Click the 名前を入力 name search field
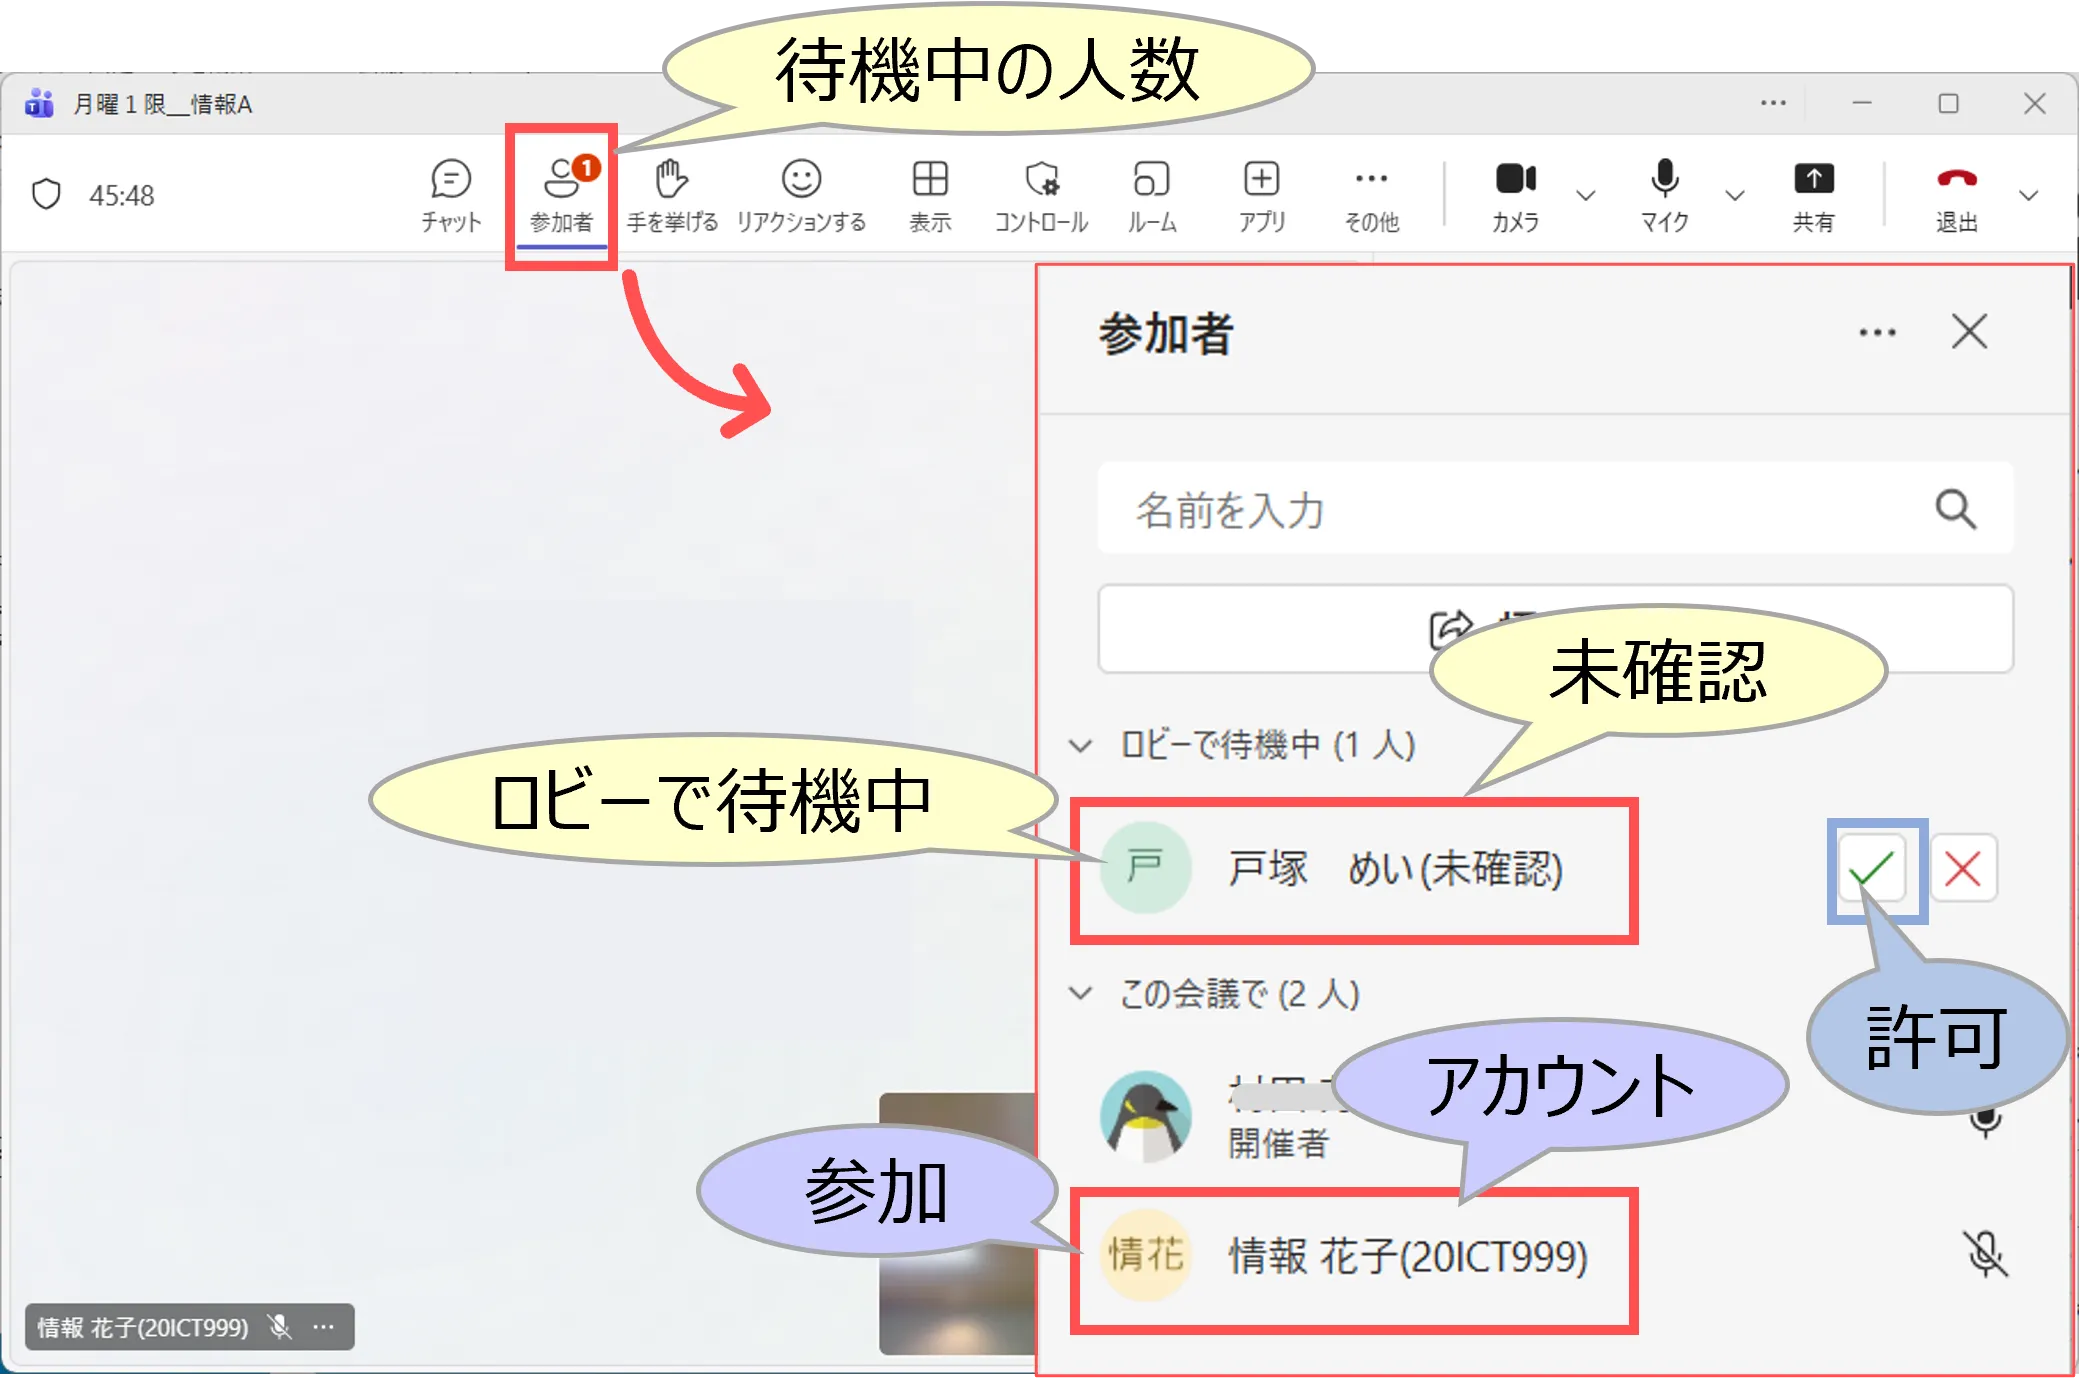 point(1500,509)
